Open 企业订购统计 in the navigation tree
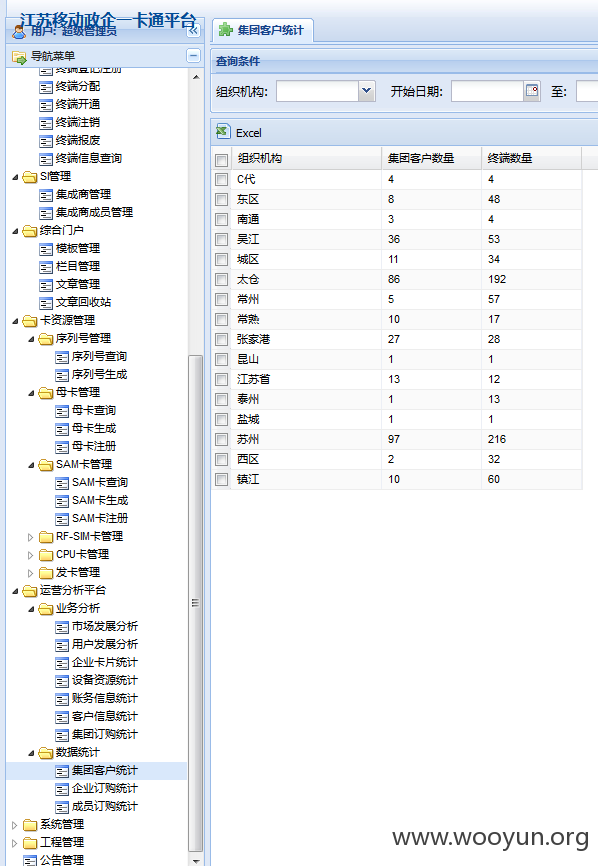This screenshot has height=866, width=598. pyautogui.click(x=104, y=789)
